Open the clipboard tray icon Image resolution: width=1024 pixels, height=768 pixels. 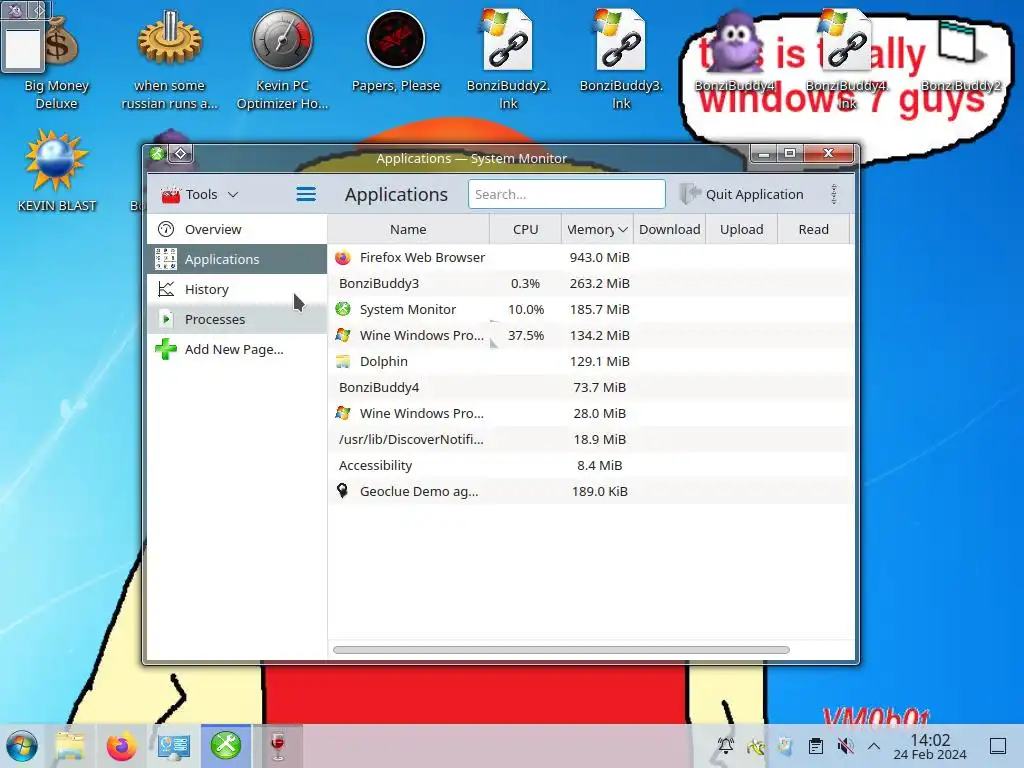(x=815, y=746)
